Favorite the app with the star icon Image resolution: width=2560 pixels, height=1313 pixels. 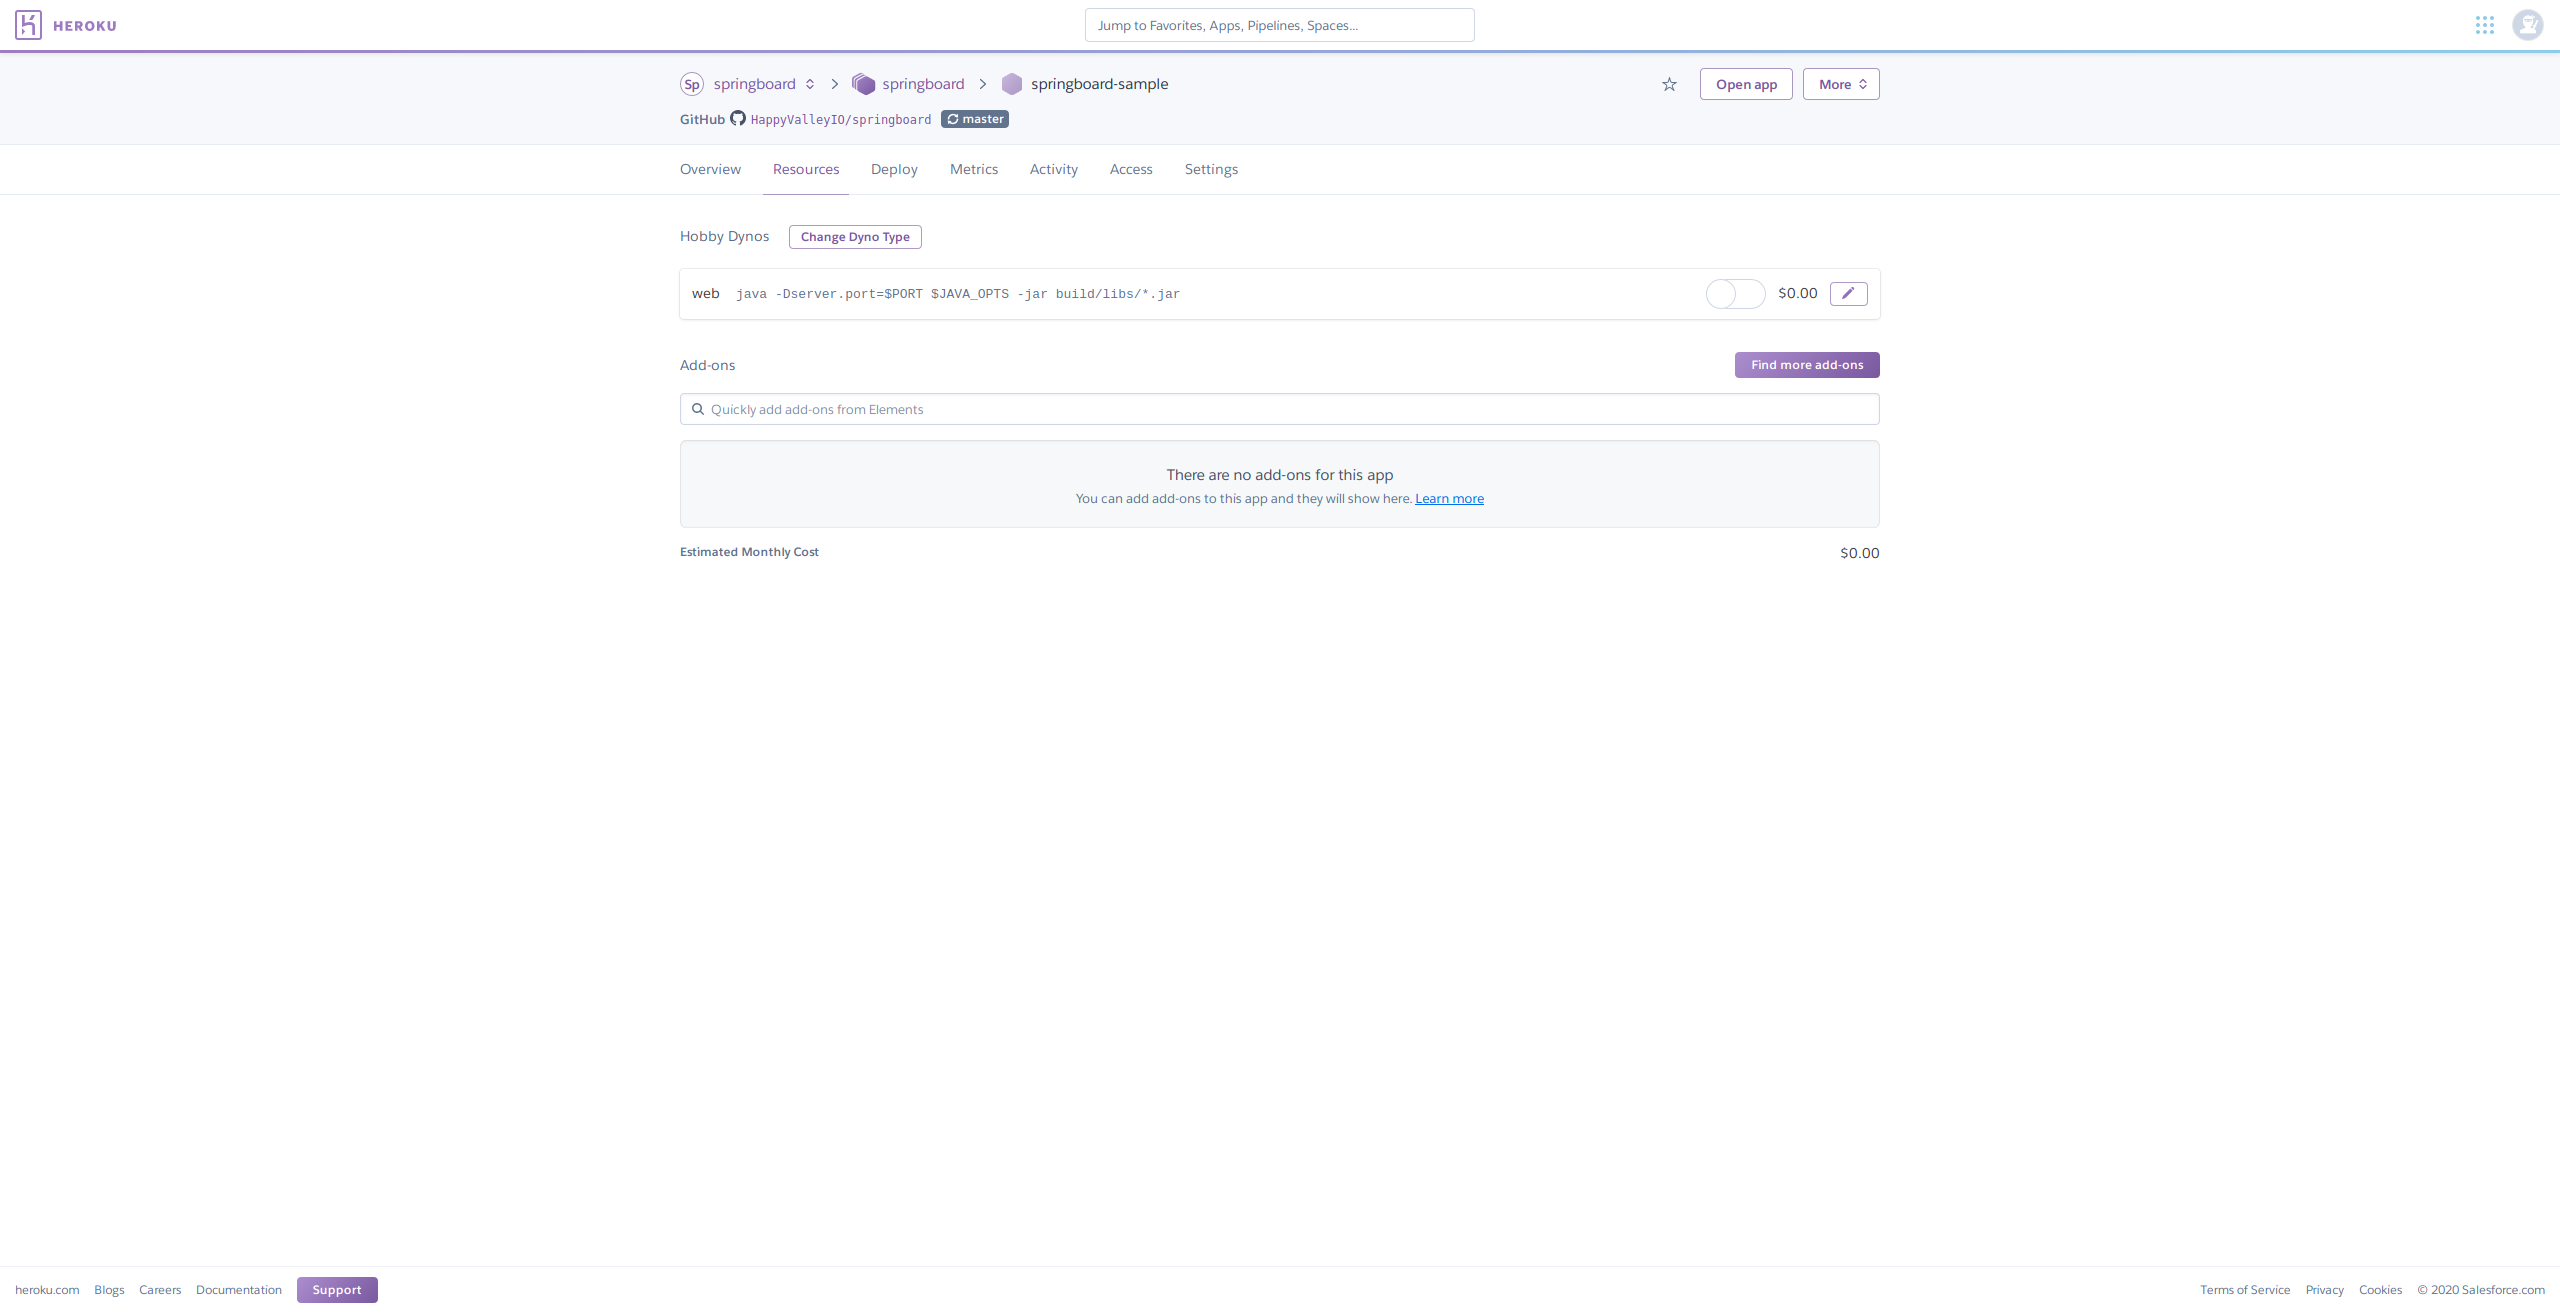point(1669,84)
